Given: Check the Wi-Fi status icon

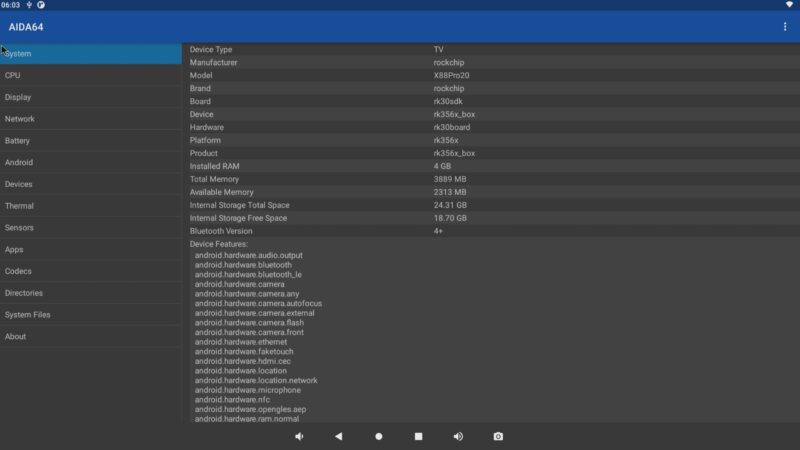Looking at the screenshot, I should tap(789, 5).
